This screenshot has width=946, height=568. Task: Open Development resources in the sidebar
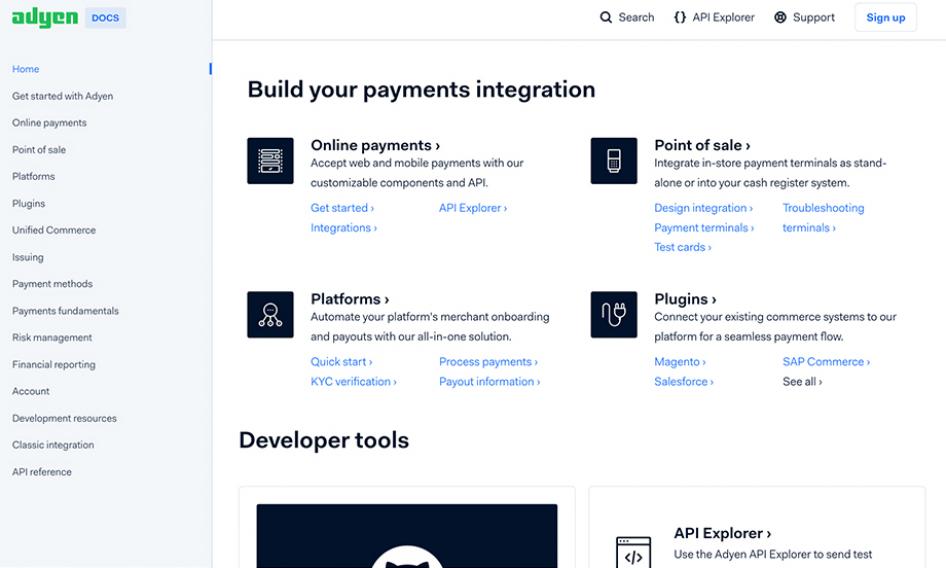point(65,418)
